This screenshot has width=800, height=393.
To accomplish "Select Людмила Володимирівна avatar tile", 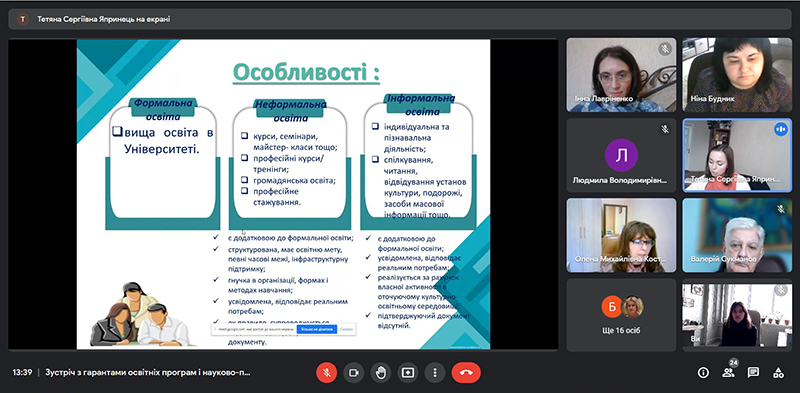I will click(x=621, y=155).
